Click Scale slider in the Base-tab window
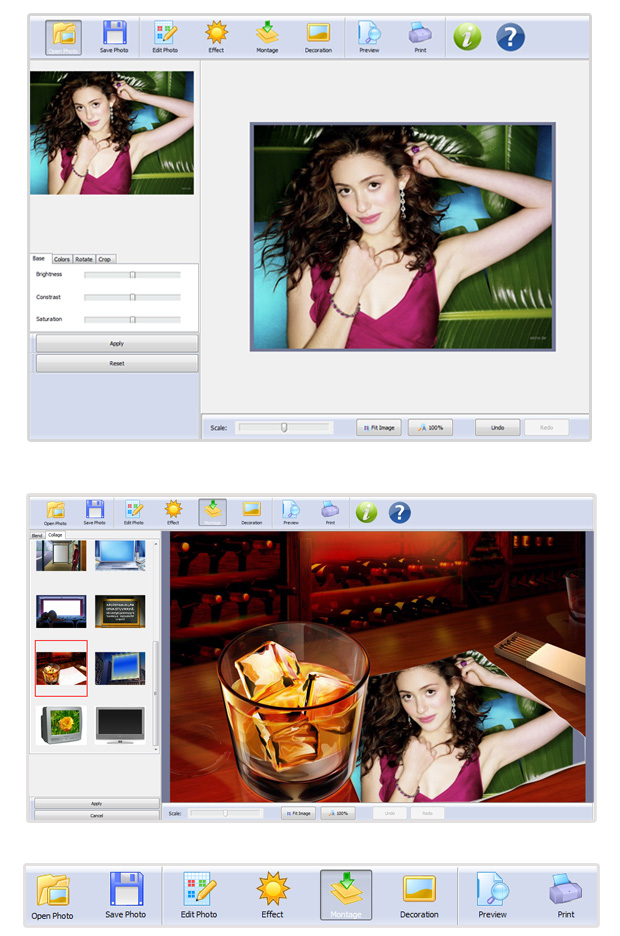This screenshot has width=620, height=936. tap(284, 427)
